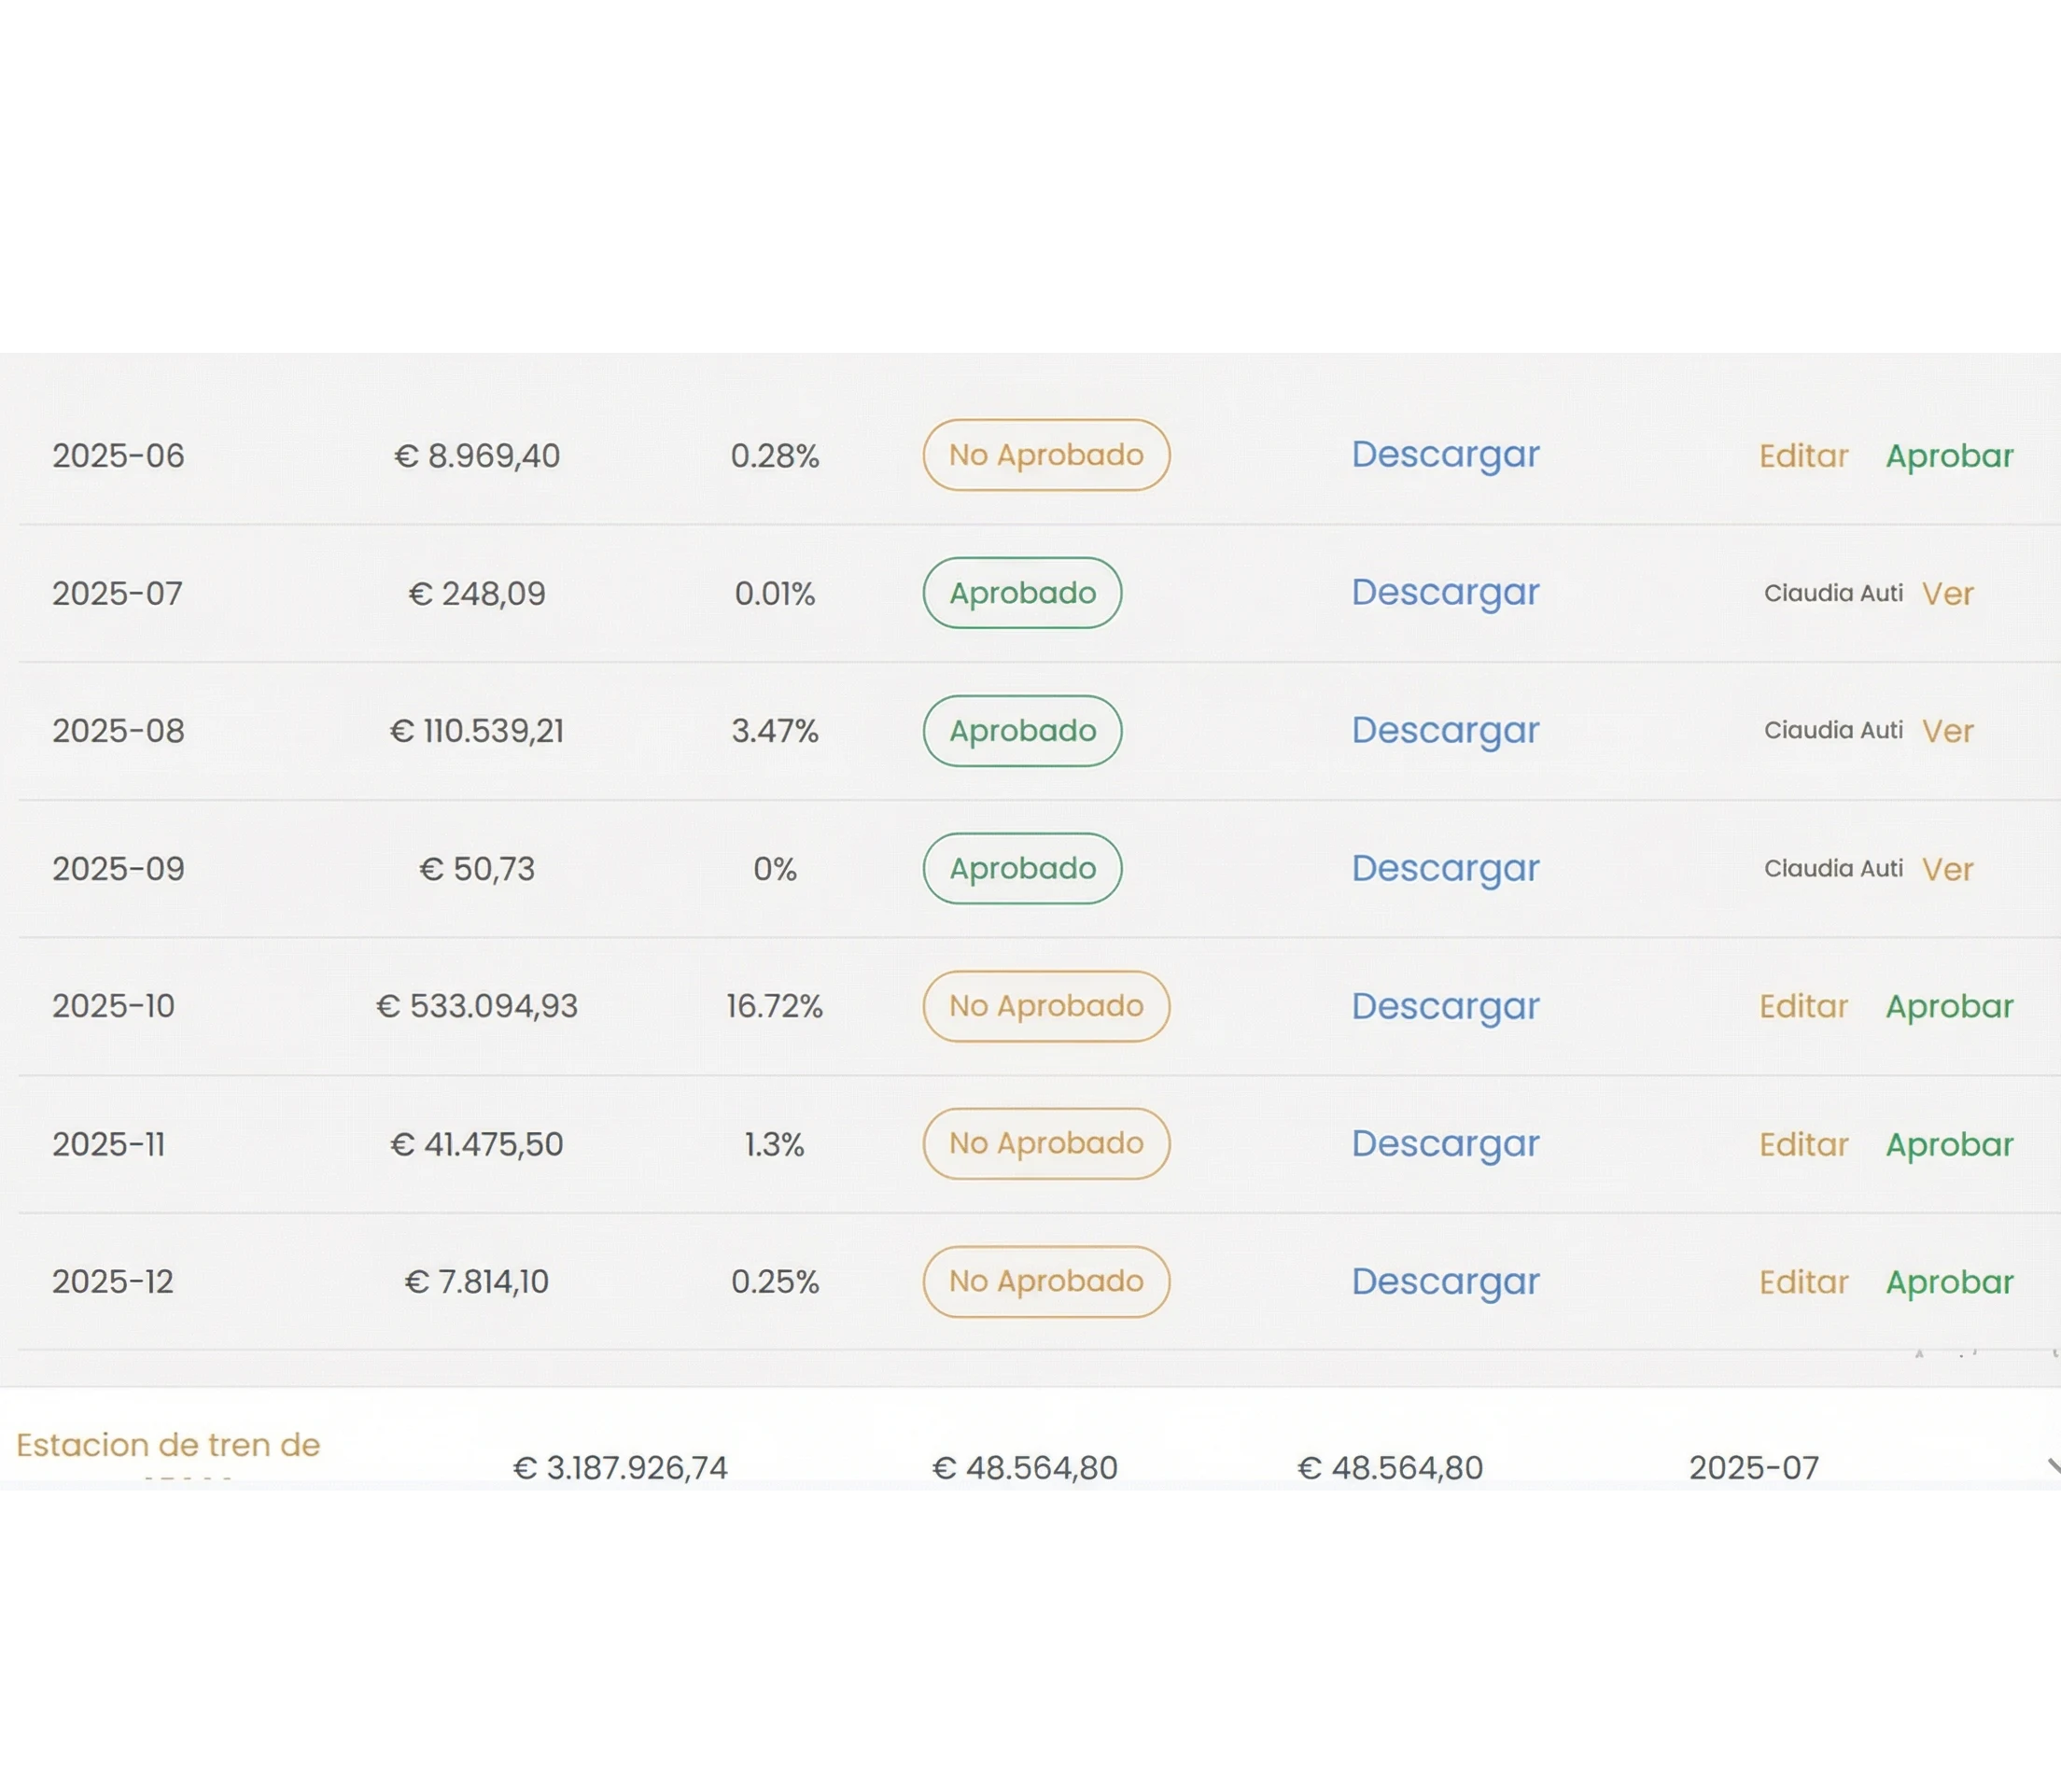Click Editar for 2025-11
This screenshot has height=1792, width=2061.
[1803, 1145]
